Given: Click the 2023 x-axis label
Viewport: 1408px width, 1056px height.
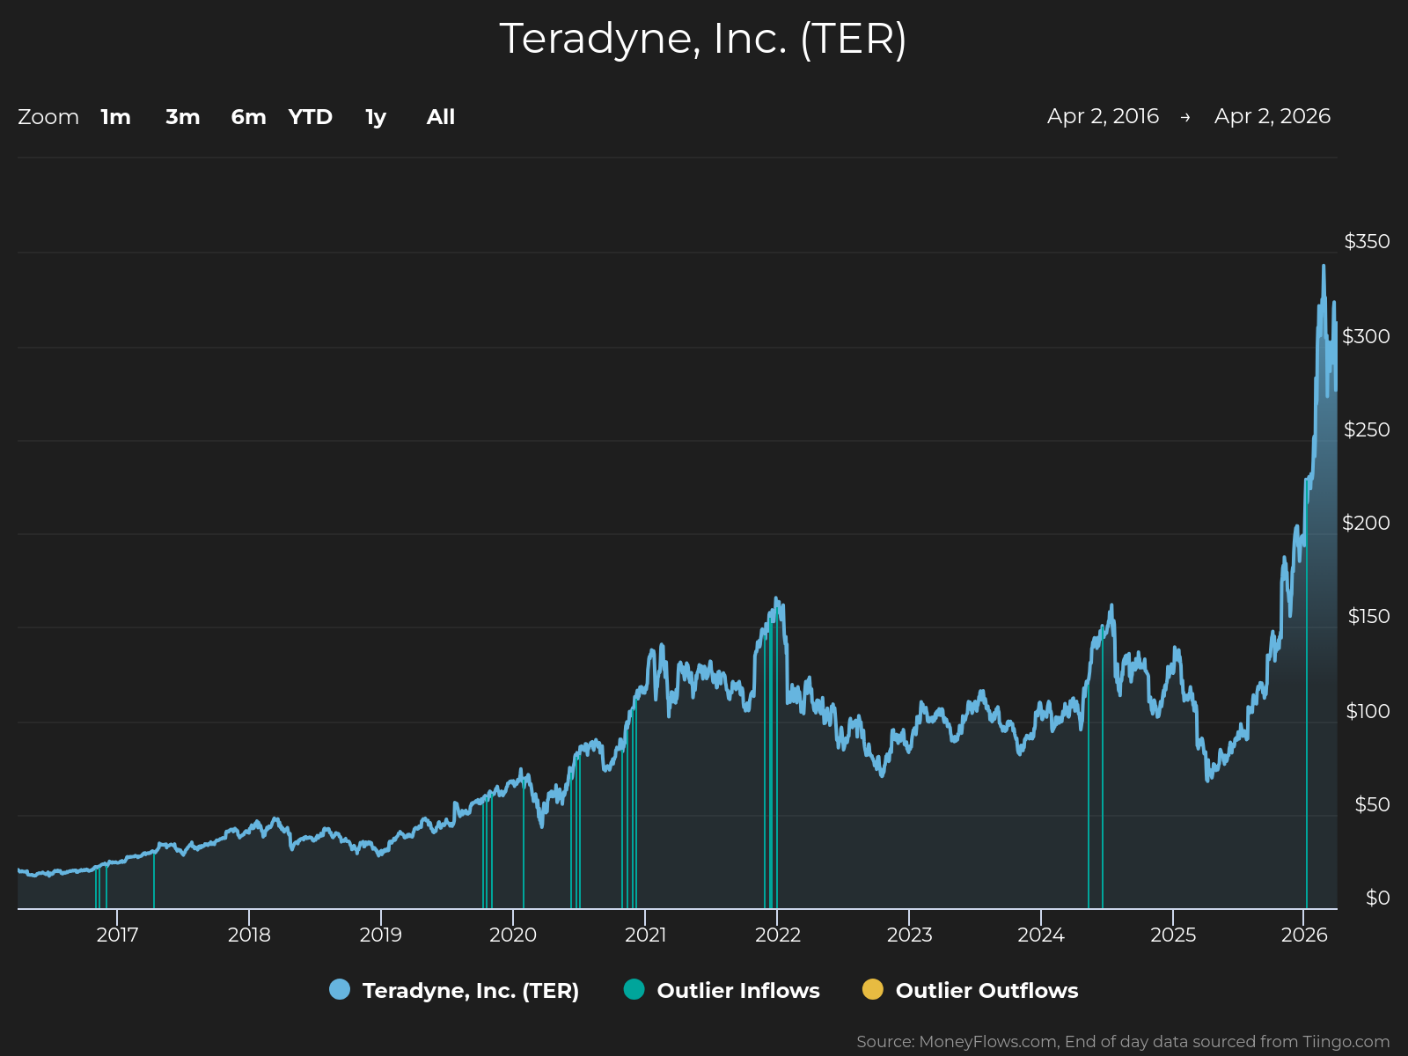Looking at the screenshot, I should [909, 935].
